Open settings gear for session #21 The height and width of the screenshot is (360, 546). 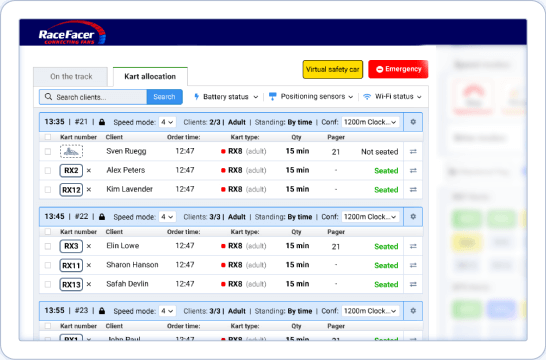[413, 122]
